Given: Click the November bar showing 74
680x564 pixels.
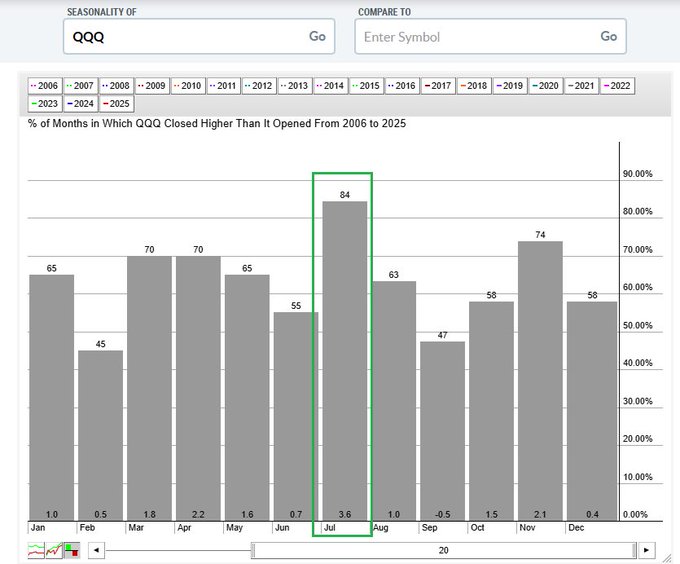Looking at the screenshot, I should pos(539,380).
